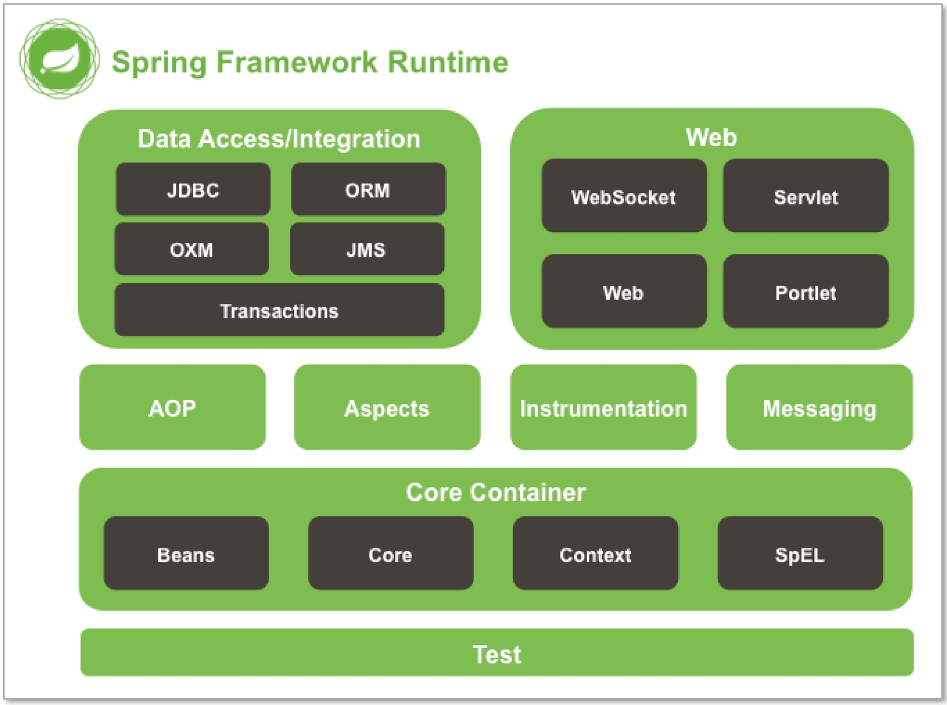Select the Beans module box
947x705 pixels.
(186, 553)
